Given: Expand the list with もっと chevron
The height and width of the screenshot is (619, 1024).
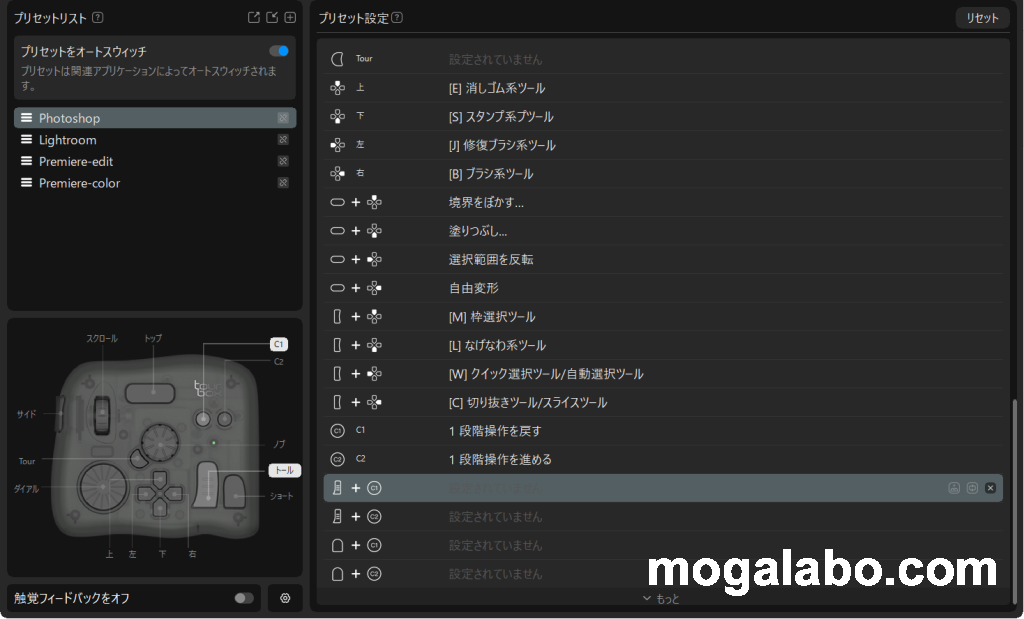Looking at the screenshot, I should tap(660, 598).
